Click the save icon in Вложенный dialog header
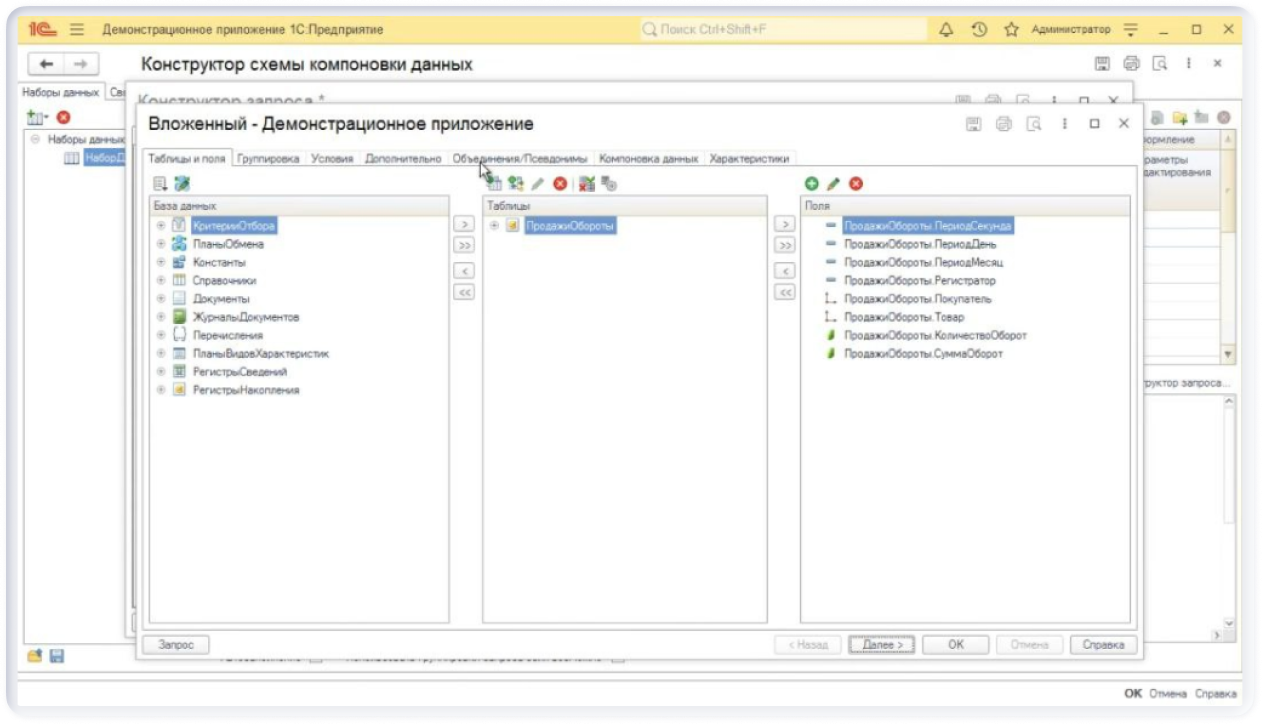The width and height of the screenshot is (1262, 724). coord(973,124)
